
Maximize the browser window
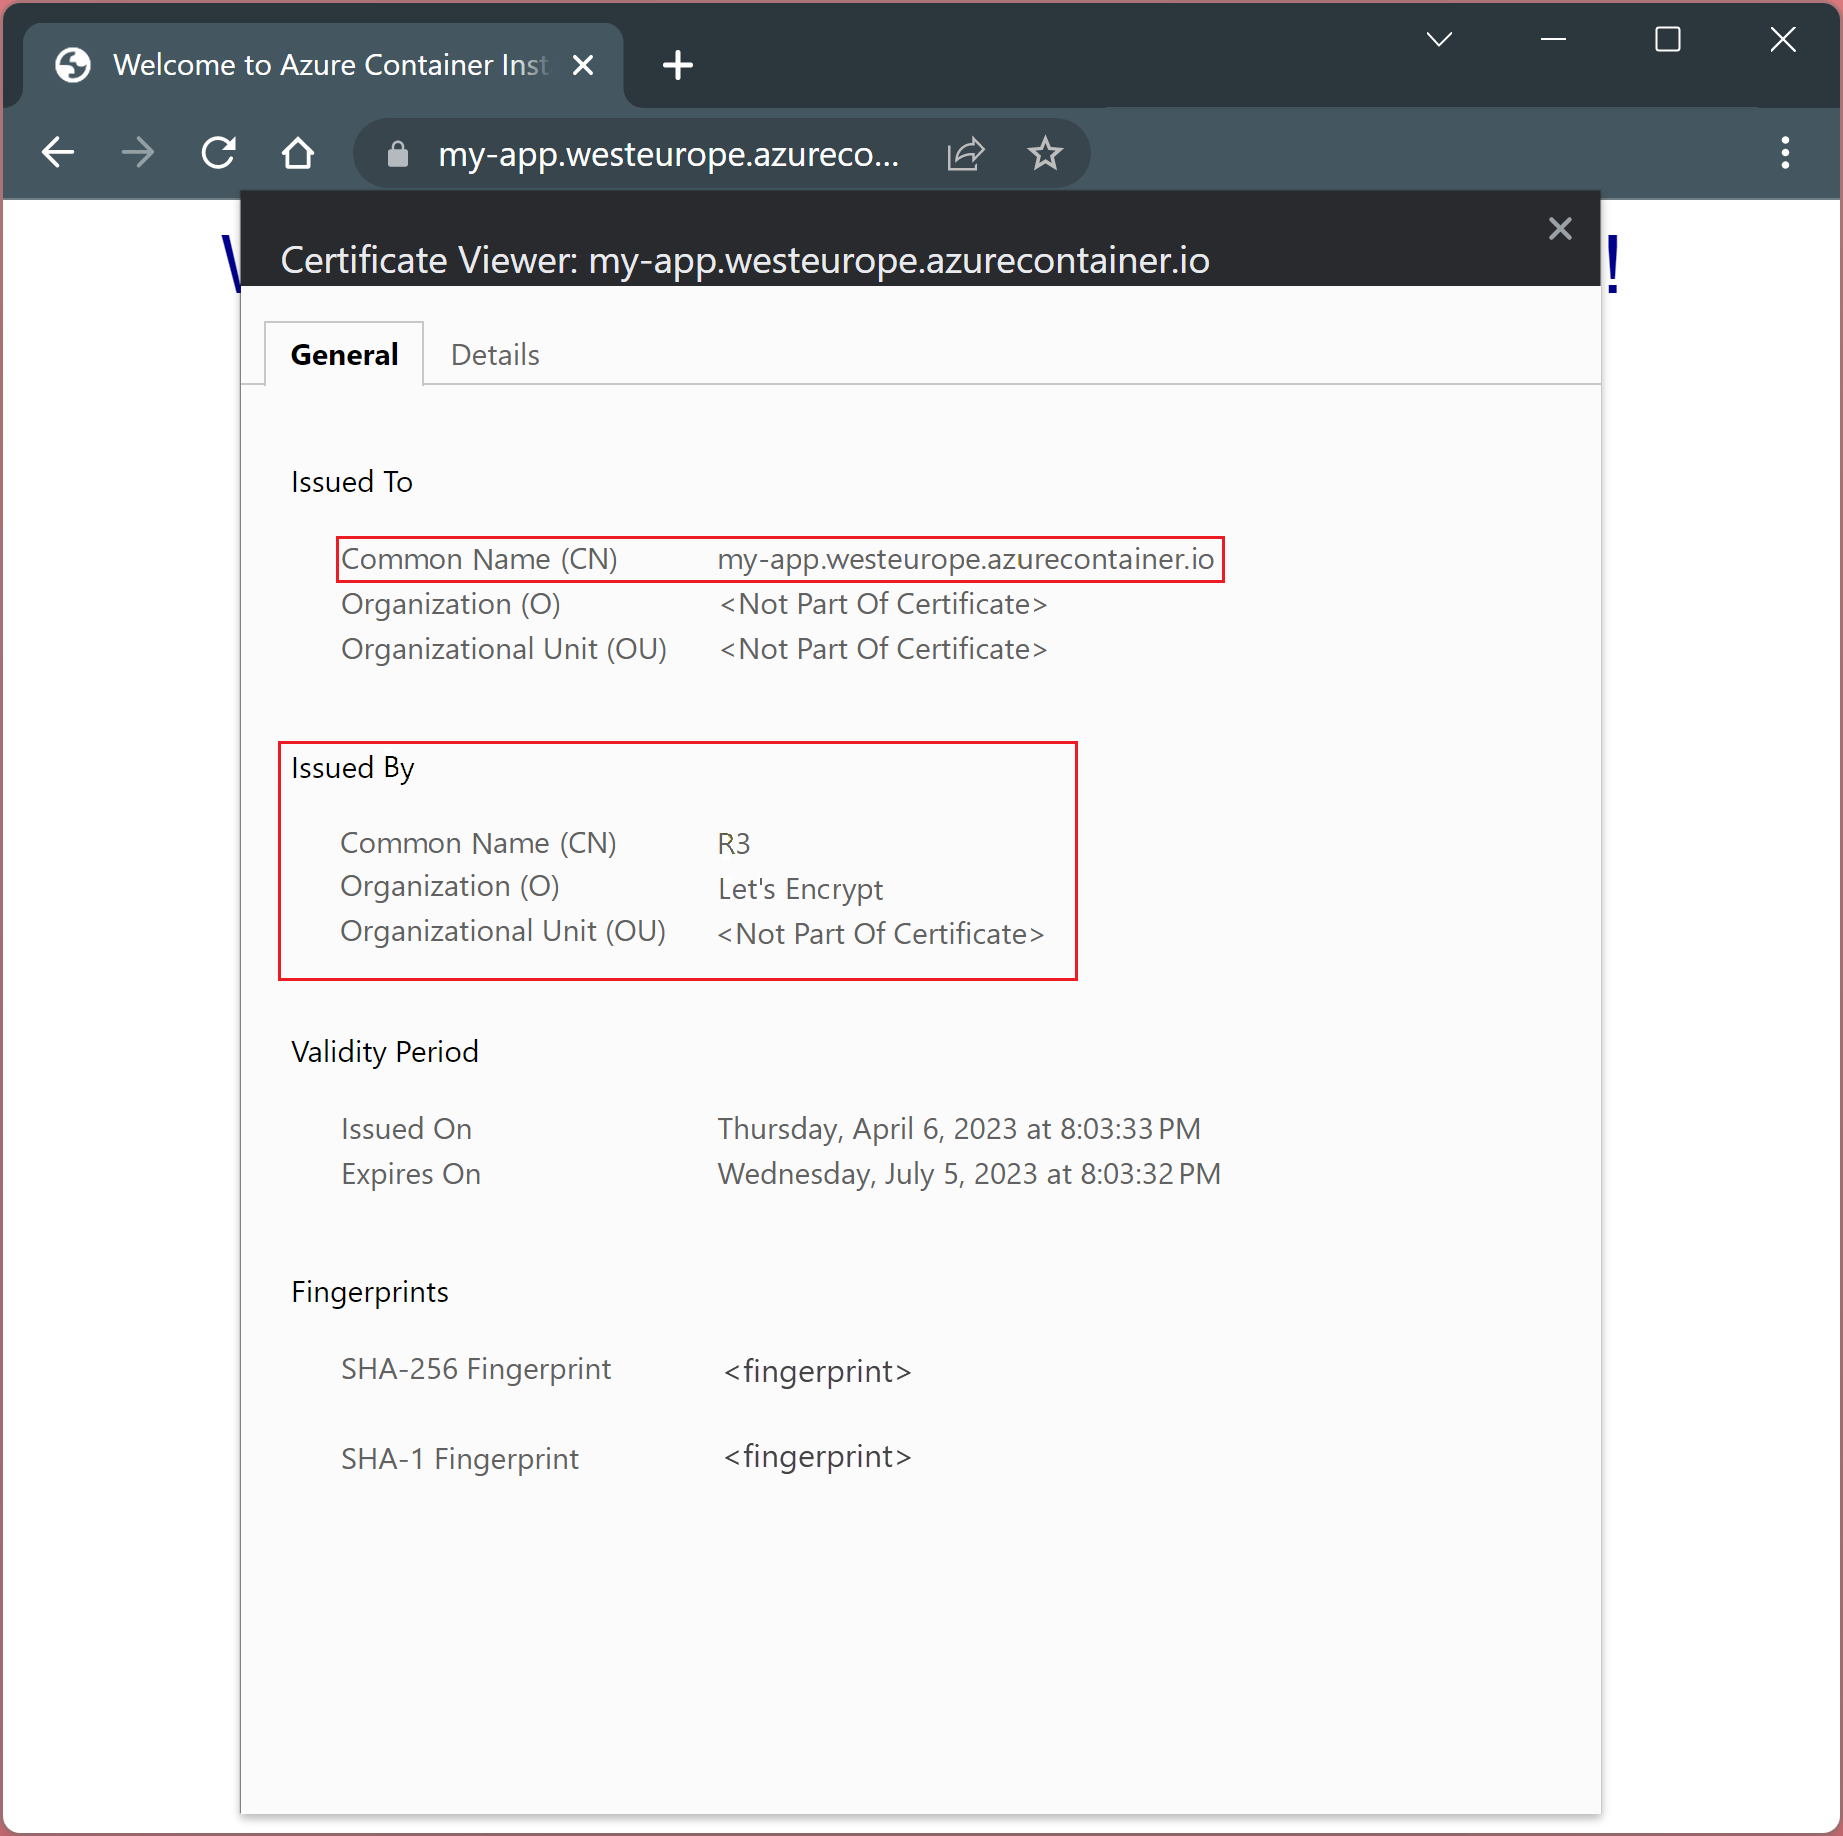[1668, 40]
